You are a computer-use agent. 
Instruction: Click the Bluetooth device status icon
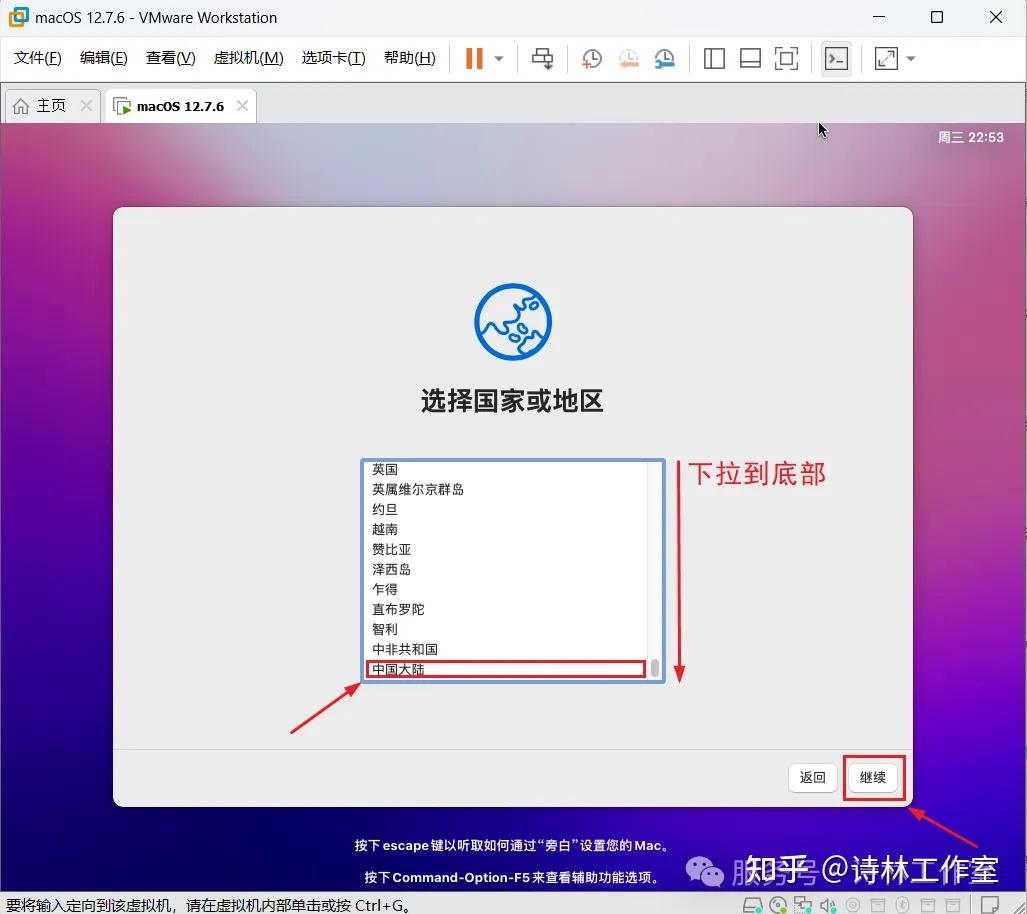(903, 905)
